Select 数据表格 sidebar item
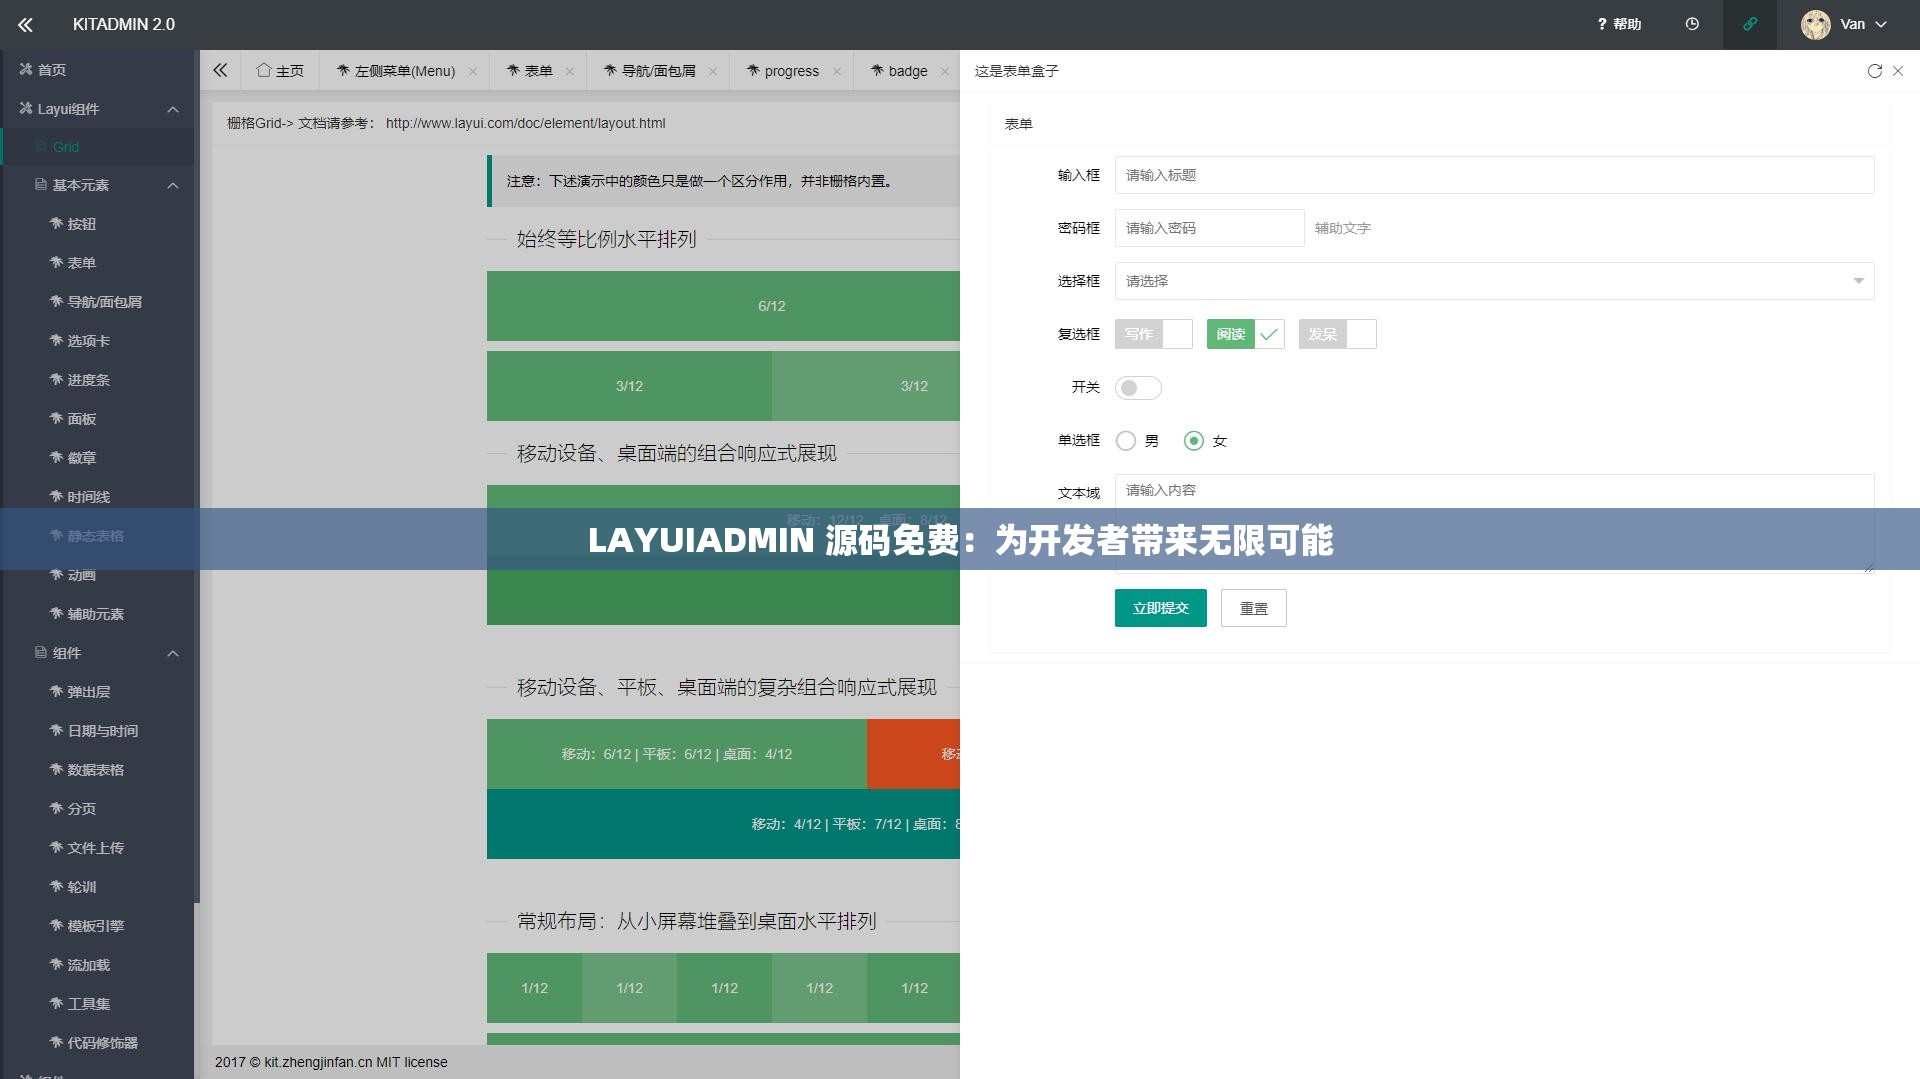This screenshot has height=1079, width=1920. click(x=97, y=770)
